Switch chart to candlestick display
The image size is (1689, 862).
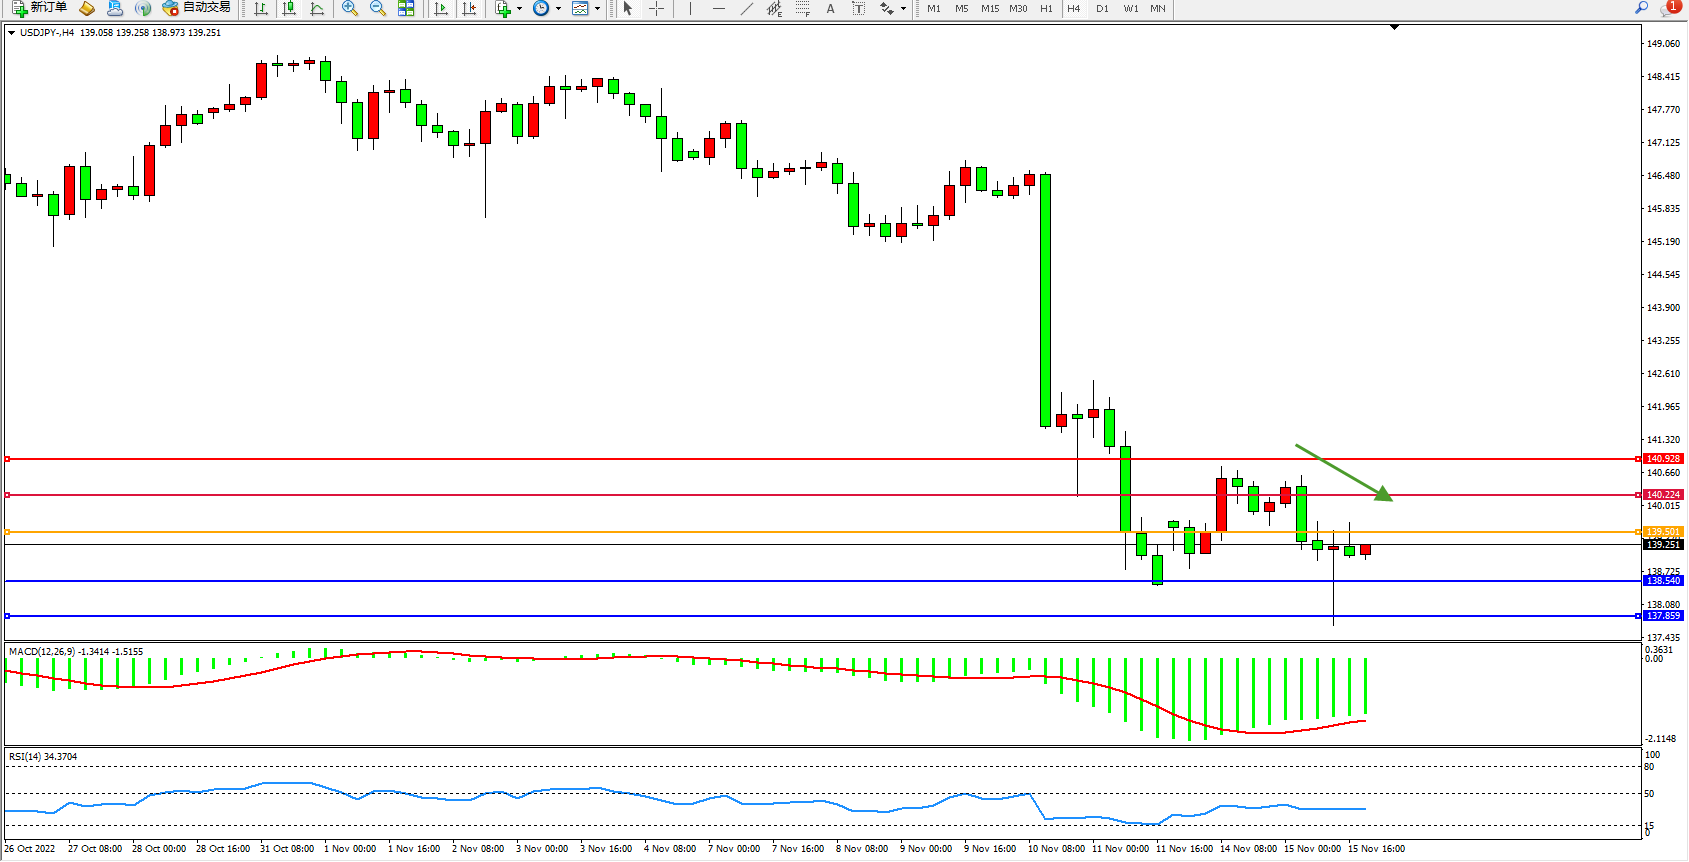point(289,8)
